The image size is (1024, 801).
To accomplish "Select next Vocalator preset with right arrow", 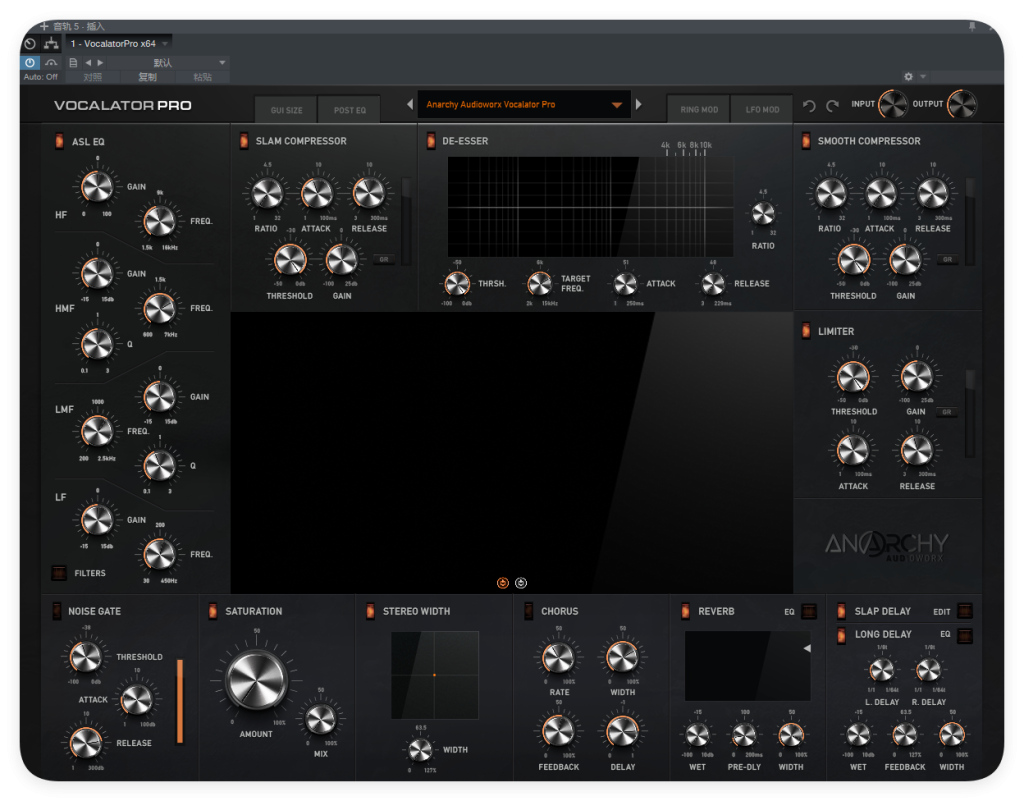I will pos(639,104).
